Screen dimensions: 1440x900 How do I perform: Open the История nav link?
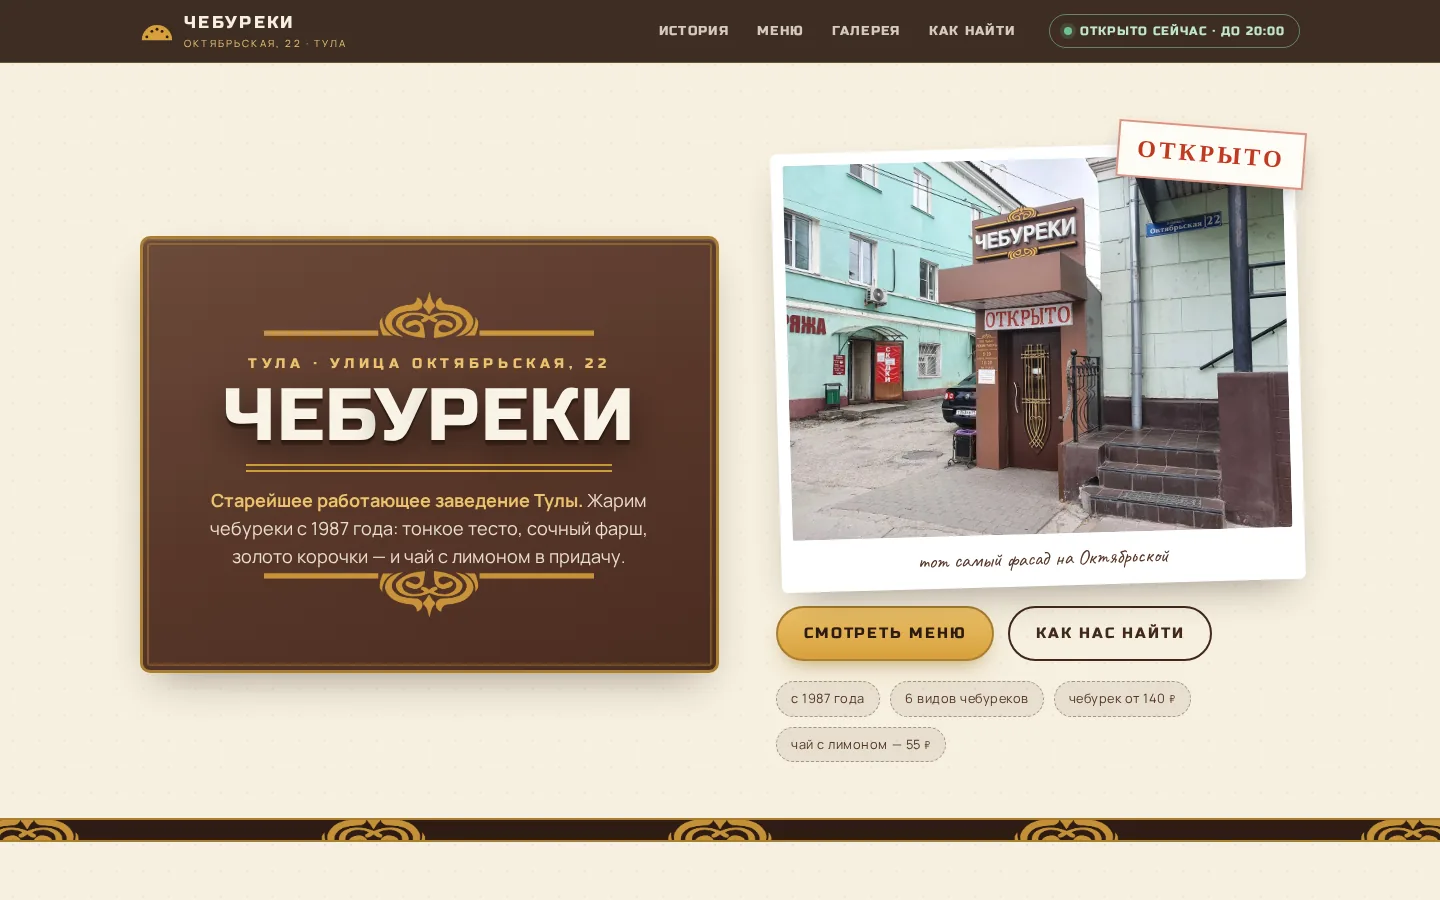point(694,31)
